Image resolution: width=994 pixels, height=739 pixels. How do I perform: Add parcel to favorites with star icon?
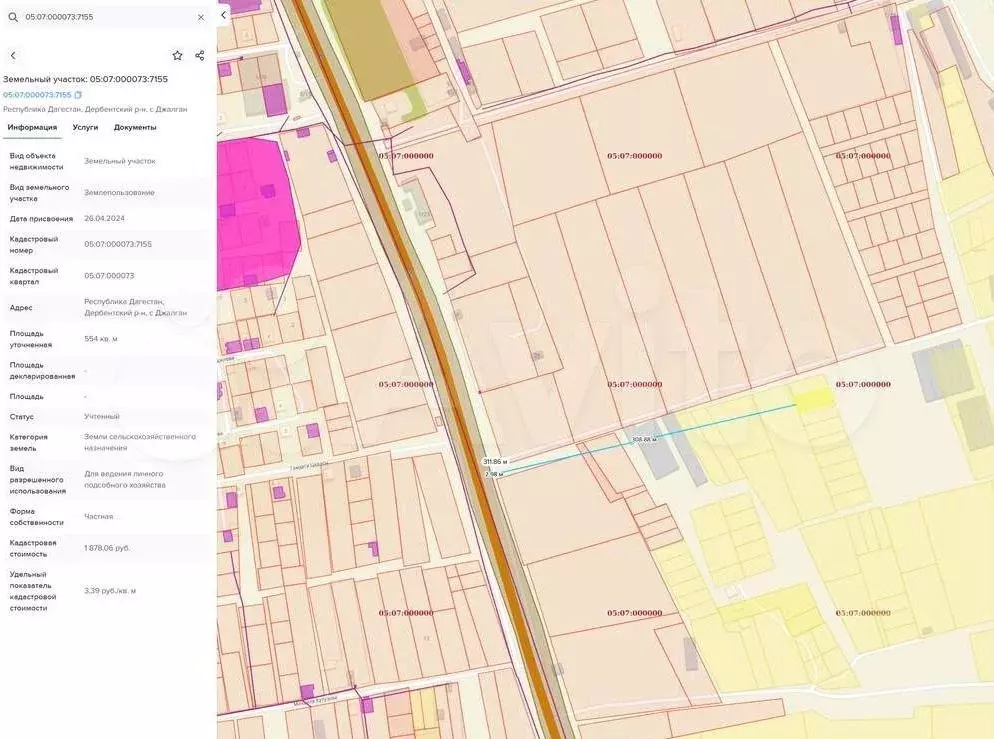tap(178, 55)
